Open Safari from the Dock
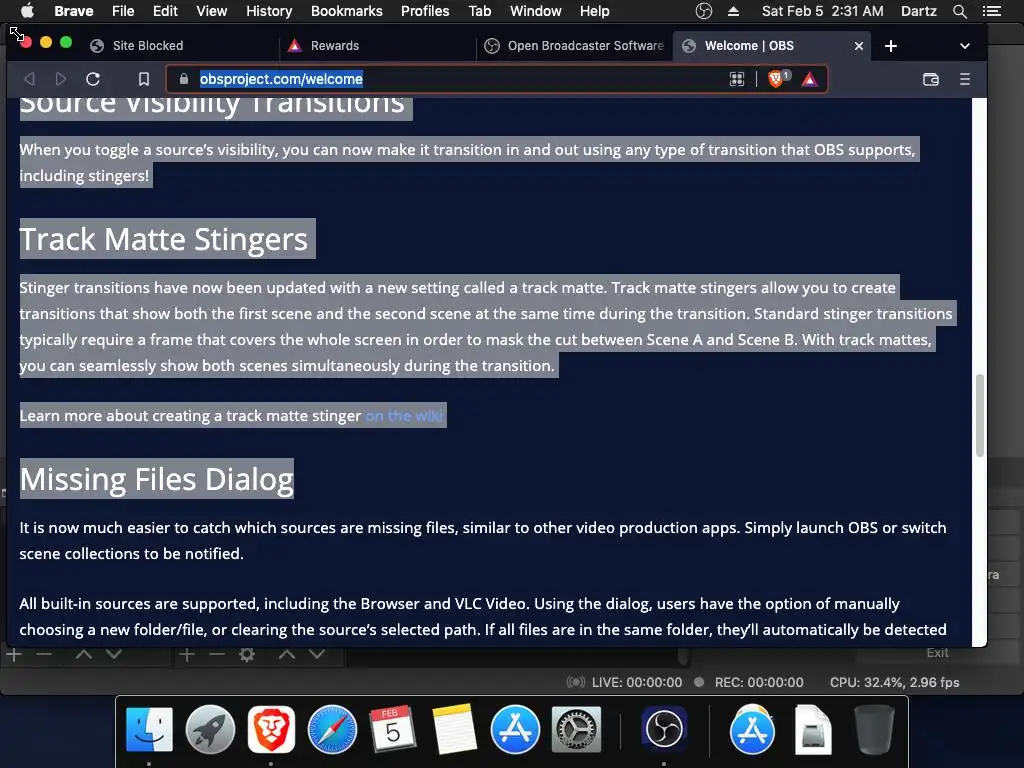This screenshot has height=768, width=1024. (332, 729)
